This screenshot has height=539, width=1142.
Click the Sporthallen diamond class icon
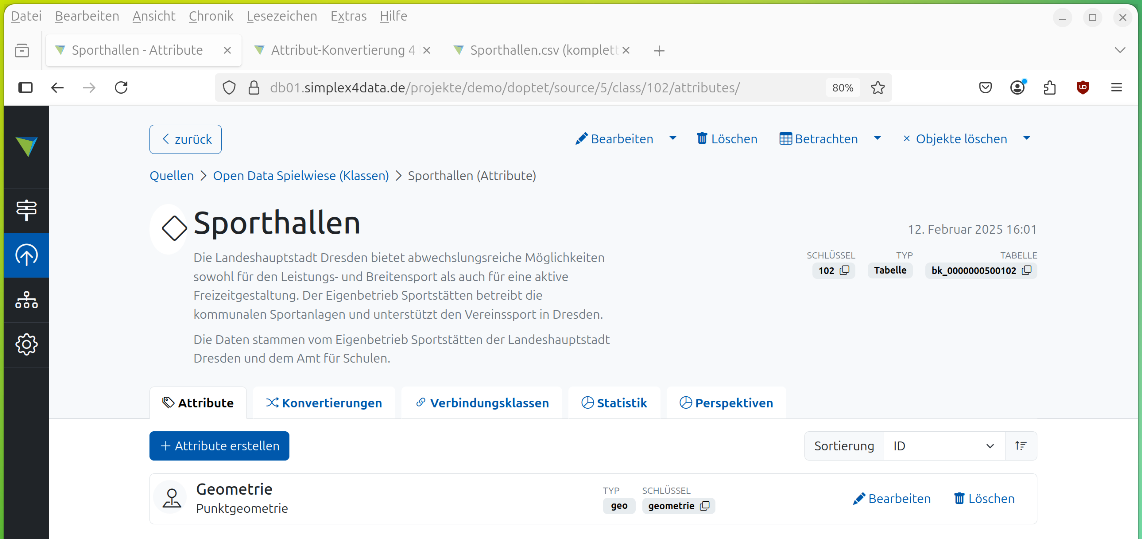(174, 229)
